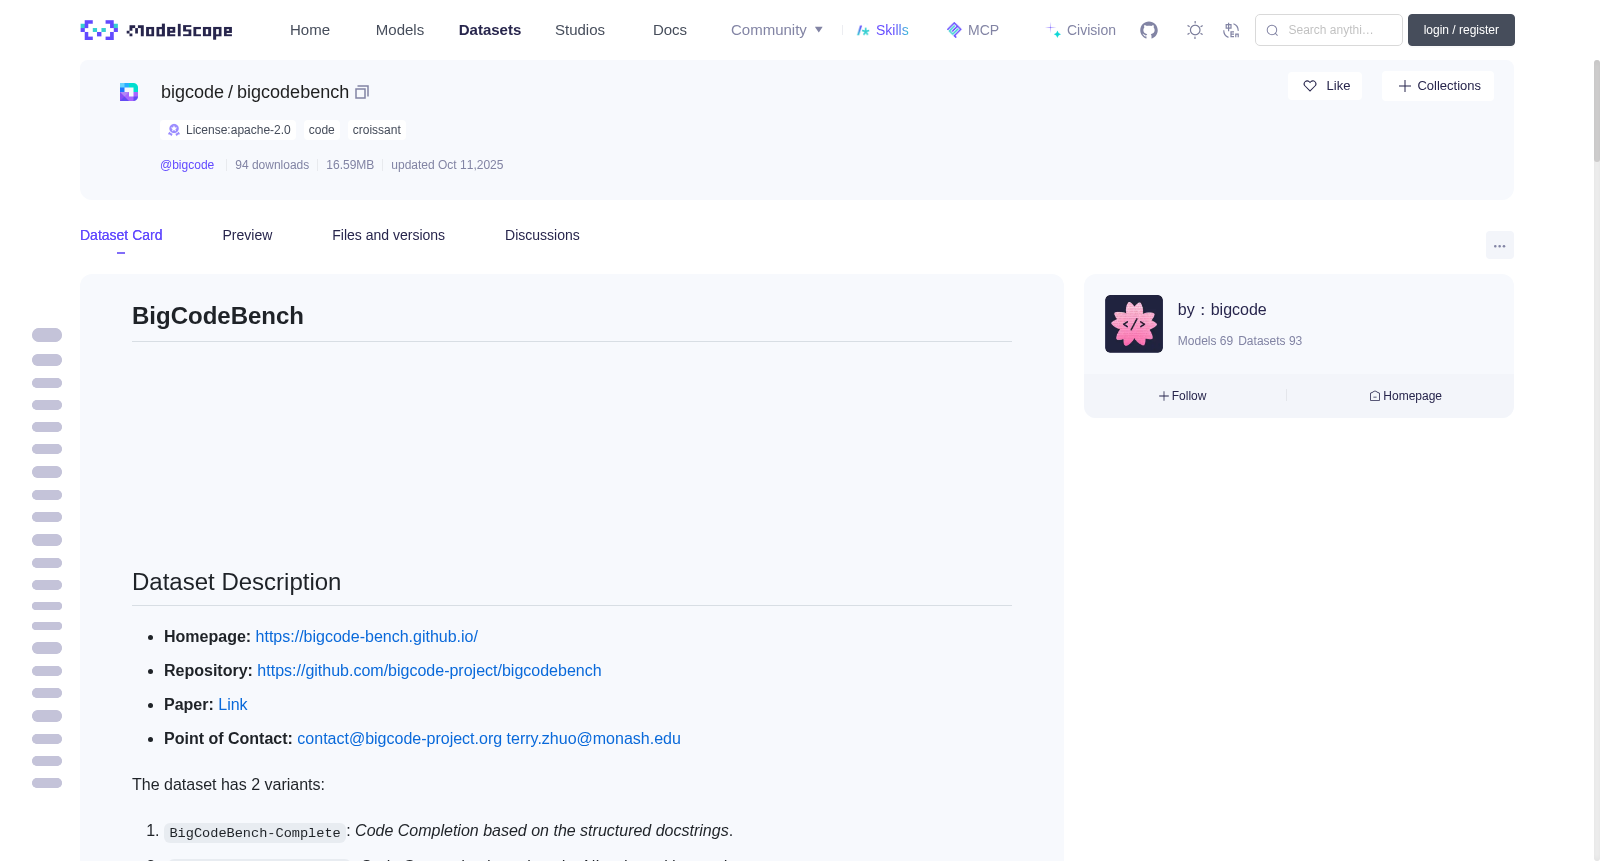Click the '94 downloads' text

pos(272,165)
